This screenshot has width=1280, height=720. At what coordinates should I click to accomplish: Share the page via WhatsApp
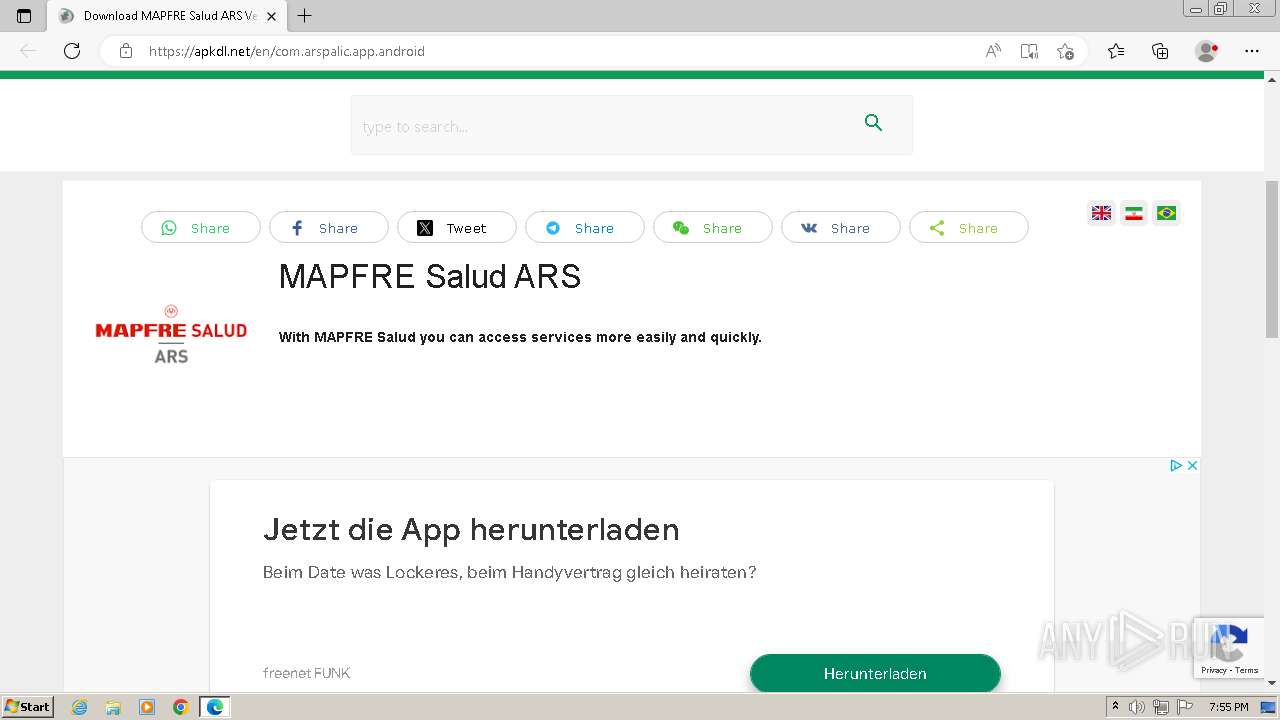(x=201, y=228)
